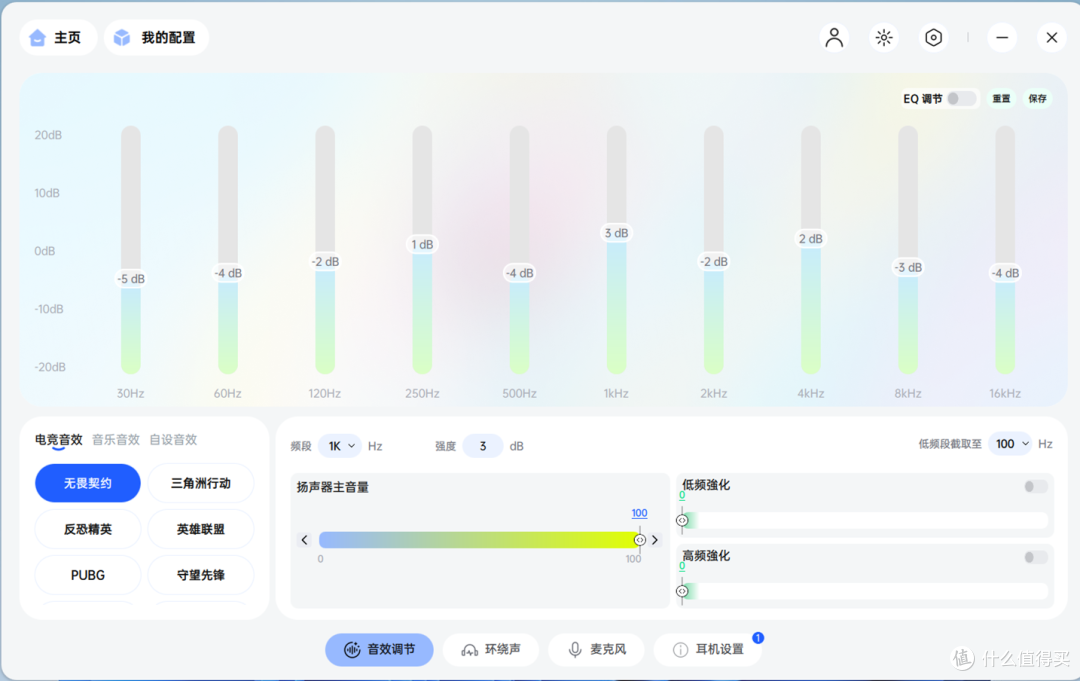Select the 无畏契约 preset
Screen dimensions: 1080x681
[87, 483]
